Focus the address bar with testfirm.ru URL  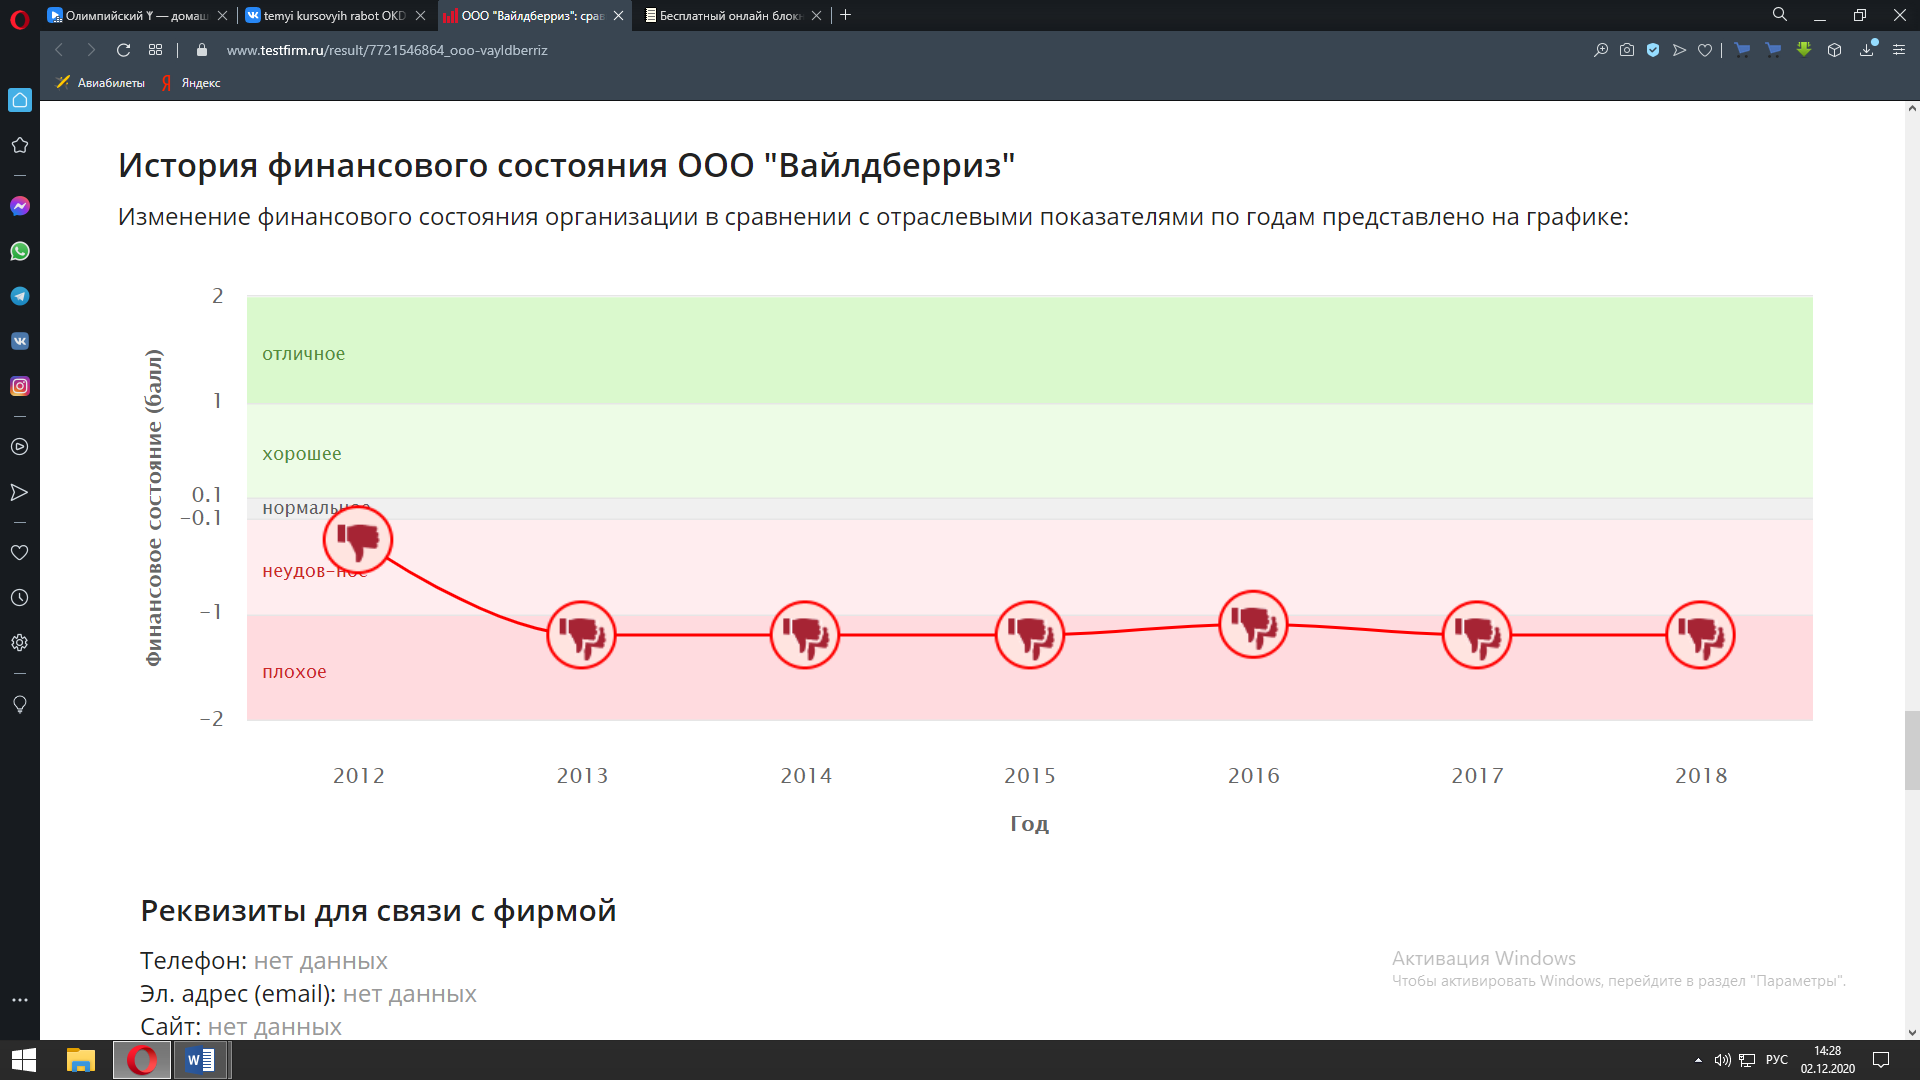click(387, 50)
